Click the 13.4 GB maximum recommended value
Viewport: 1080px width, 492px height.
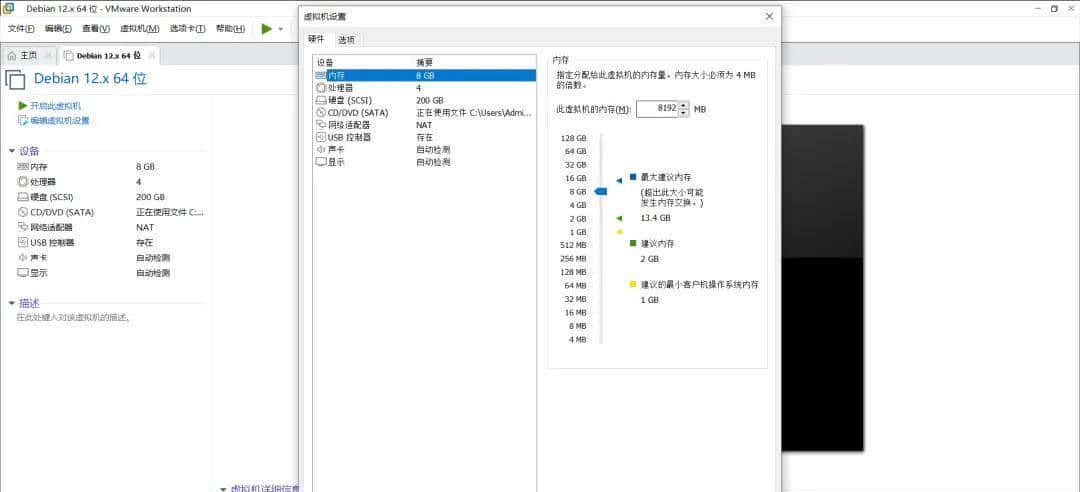[655, 218]
